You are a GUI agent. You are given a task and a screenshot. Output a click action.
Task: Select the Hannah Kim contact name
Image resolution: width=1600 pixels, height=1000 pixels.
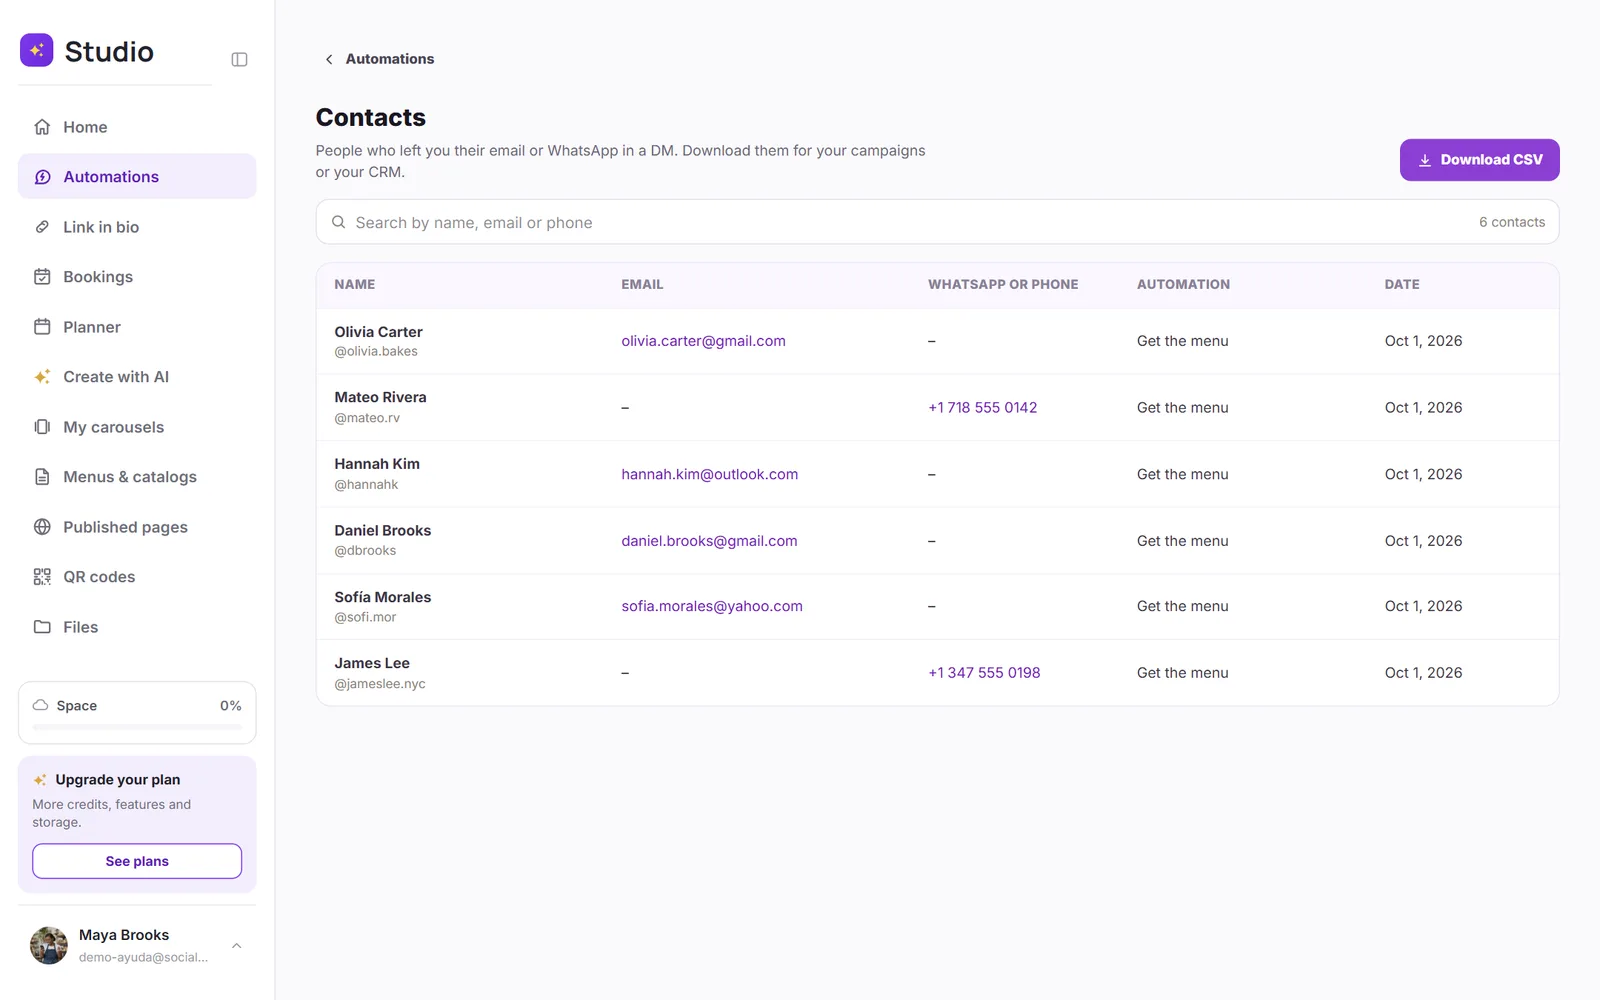(x=377, y=464)
